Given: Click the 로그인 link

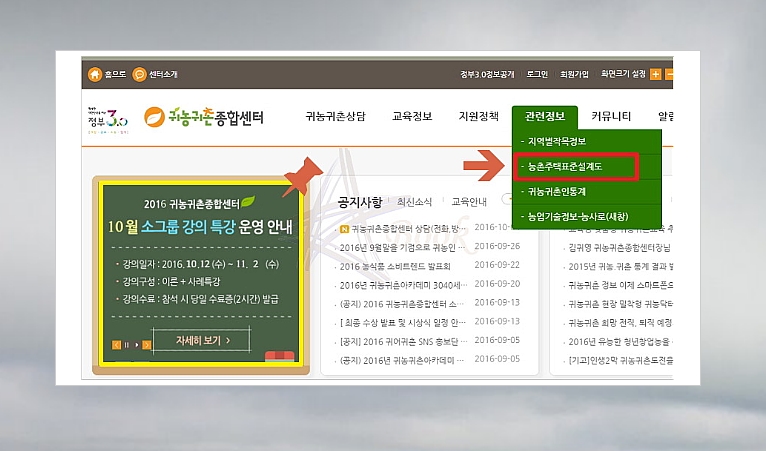Looking at the screenshot, I should (x=537, y=74).
